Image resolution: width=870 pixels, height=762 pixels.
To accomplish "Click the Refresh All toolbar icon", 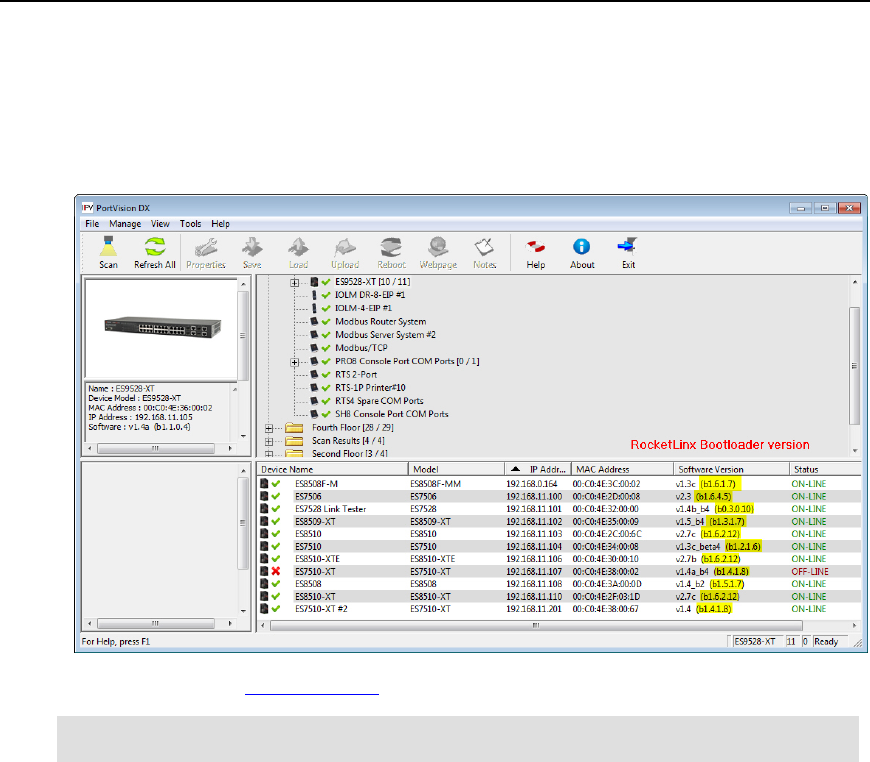I will click(x=155, y=253).
